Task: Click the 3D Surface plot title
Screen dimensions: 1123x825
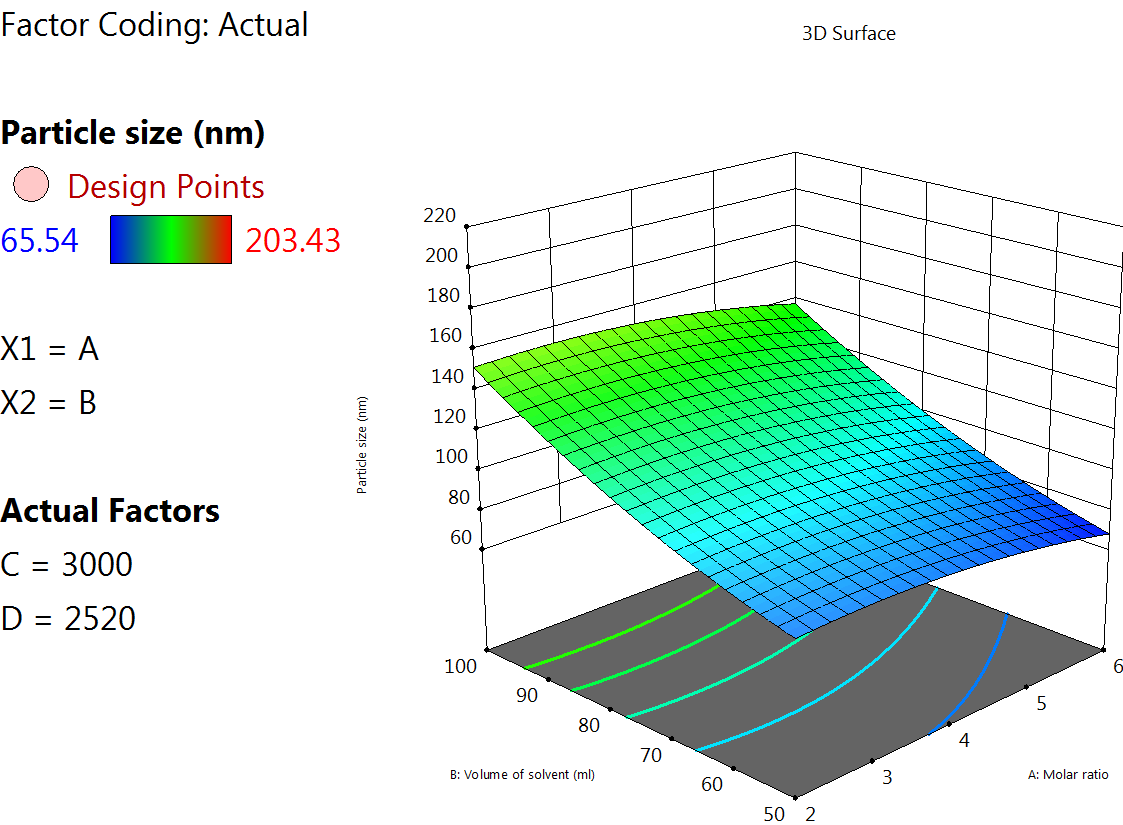Action: pos(848,34)
